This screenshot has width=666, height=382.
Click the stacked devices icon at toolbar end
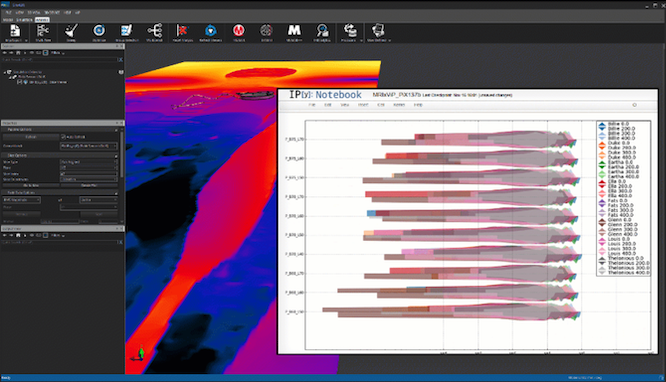pyautogui.click(x=377, y=31)
